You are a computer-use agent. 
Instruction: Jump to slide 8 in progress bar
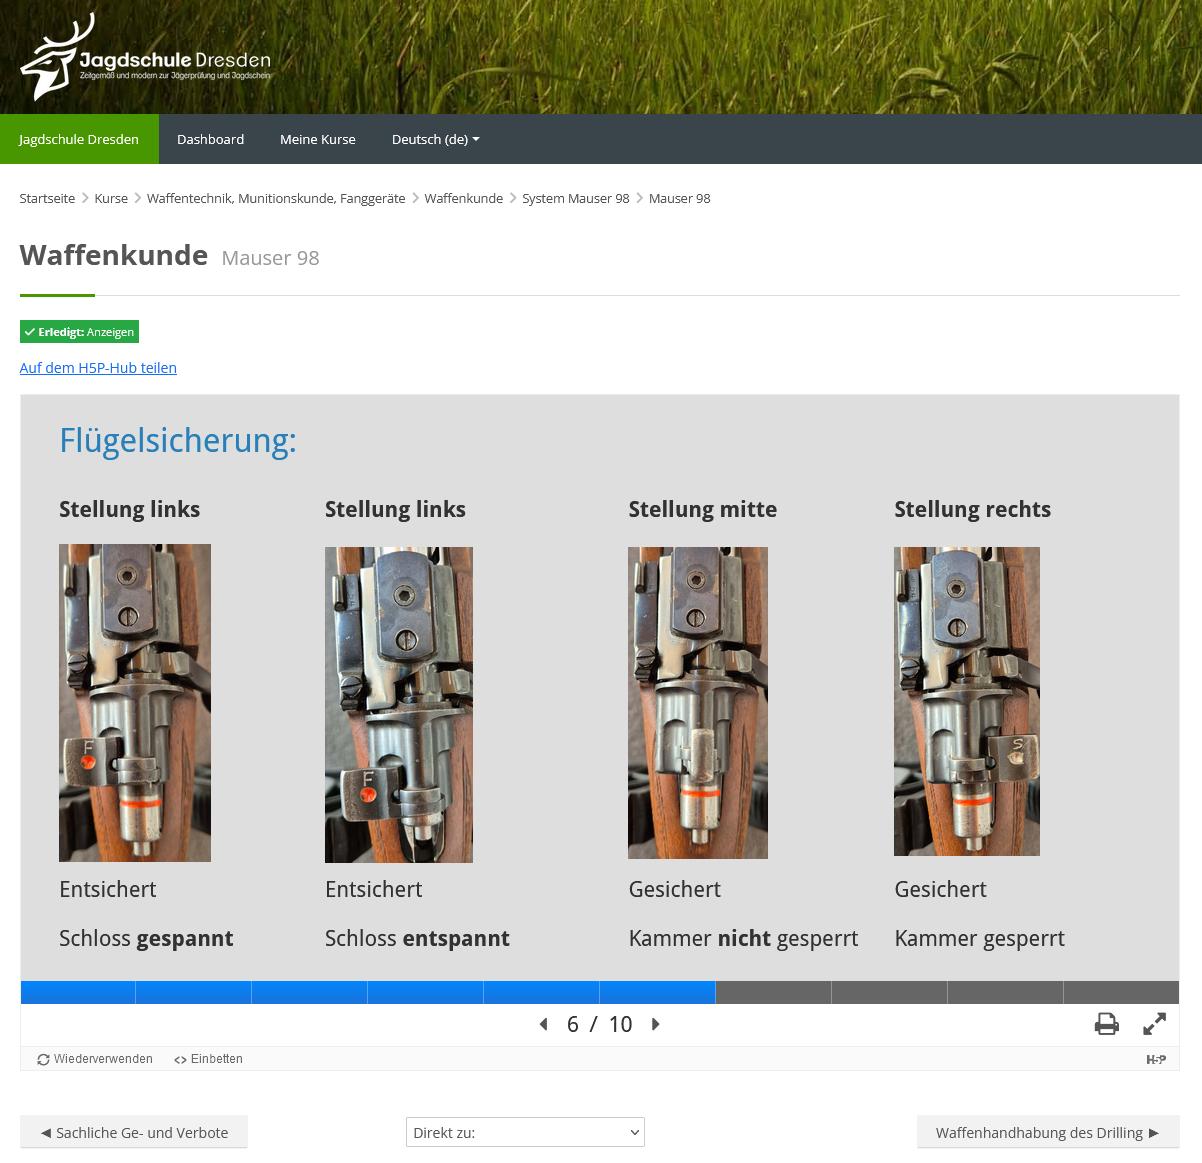(889, 992)
